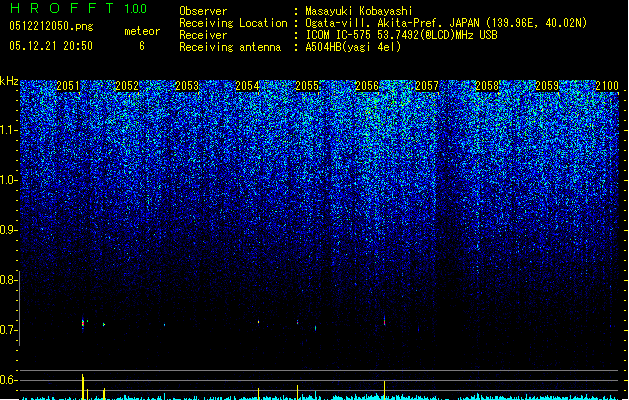Click the 2052 time marker
Image resolution: width=629 pixels, height=400 pixels.
[127, 86]
